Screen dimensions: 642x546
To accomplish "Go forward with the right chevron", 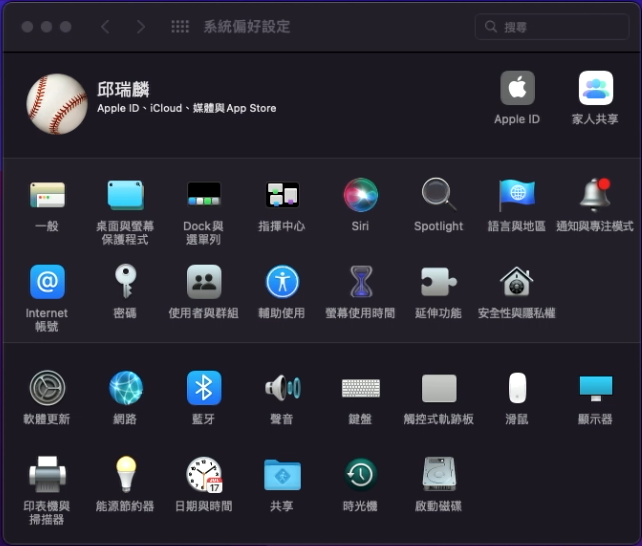I will click(141, 27).
